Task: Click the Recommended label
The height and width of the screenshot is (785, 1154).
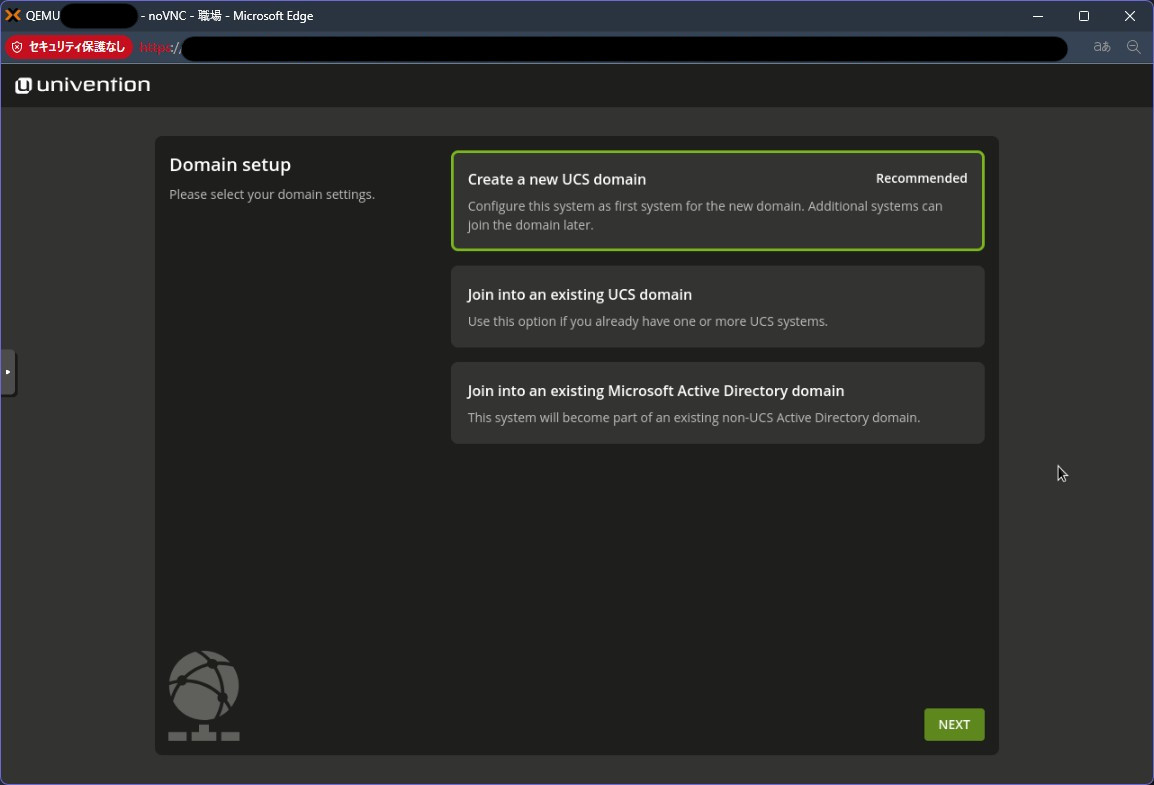Action: 921,178
